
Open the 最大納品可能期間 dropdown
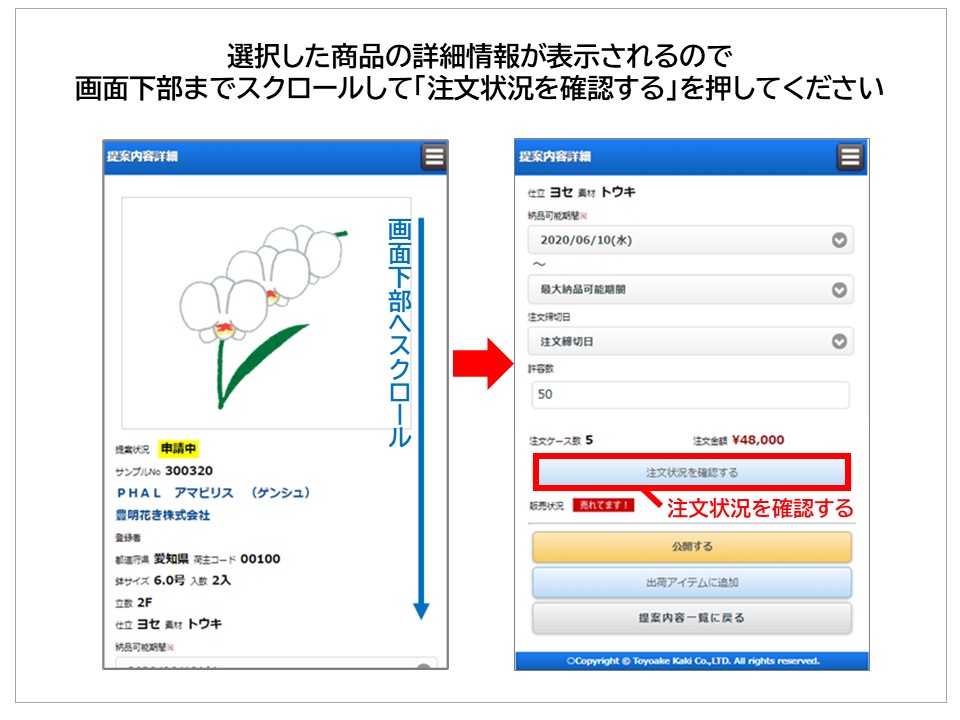(690, 290)
